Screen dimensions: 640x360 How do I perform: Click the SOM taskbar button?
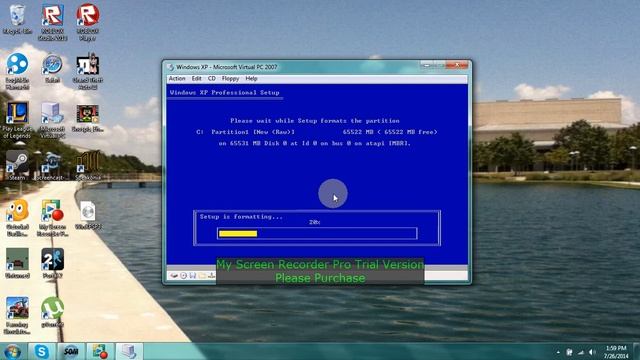pyautogui.click(x=71, y=351)
